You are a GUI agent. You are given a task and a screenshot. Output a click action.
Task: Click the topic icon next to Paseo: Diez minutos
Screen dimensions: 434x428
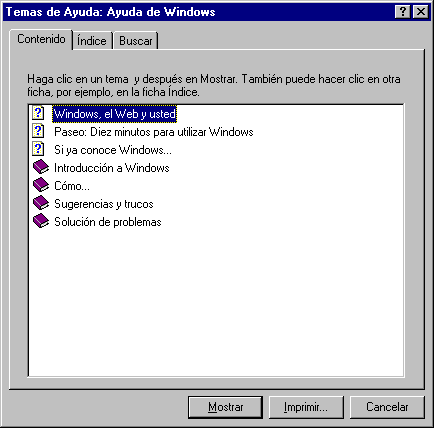(x=38, y=131)
